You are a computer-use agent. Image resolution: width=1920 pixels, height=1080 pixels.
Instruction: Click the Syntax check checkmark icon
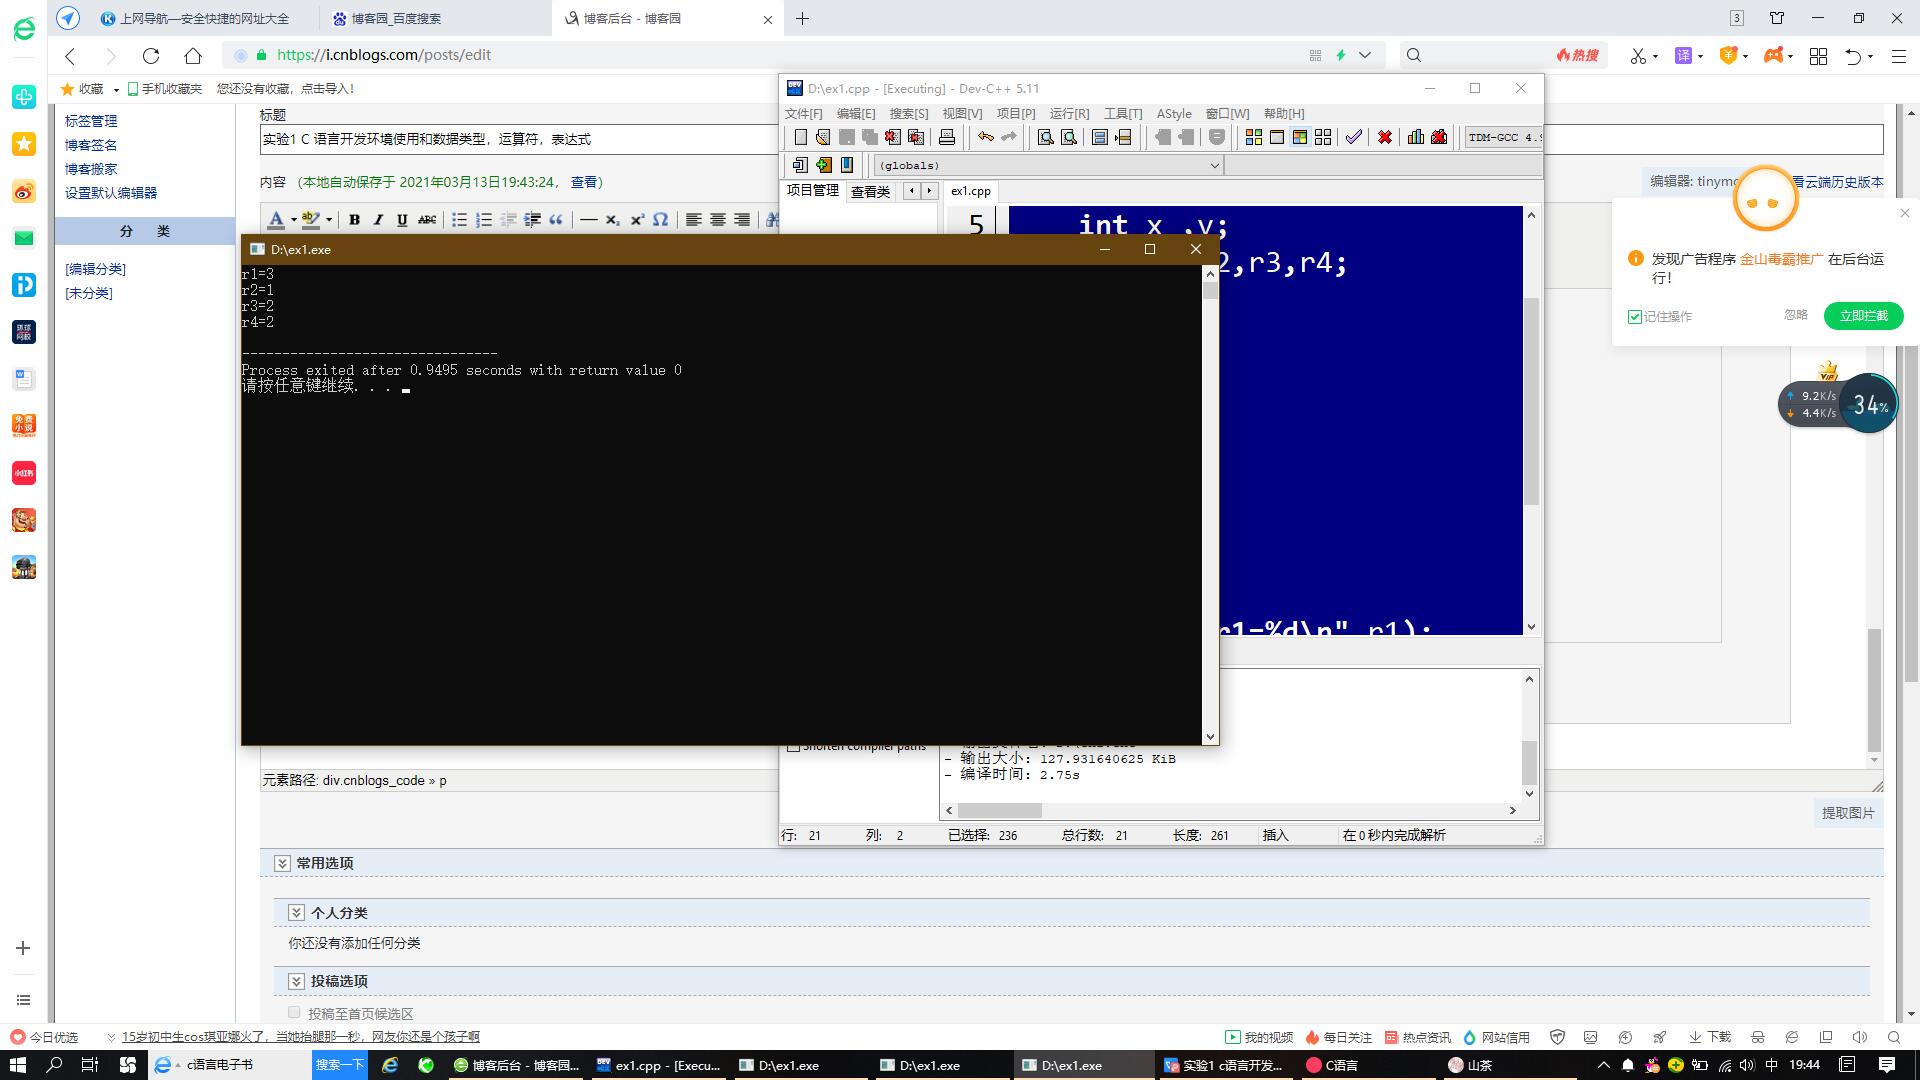click(x=1353, y=137)
